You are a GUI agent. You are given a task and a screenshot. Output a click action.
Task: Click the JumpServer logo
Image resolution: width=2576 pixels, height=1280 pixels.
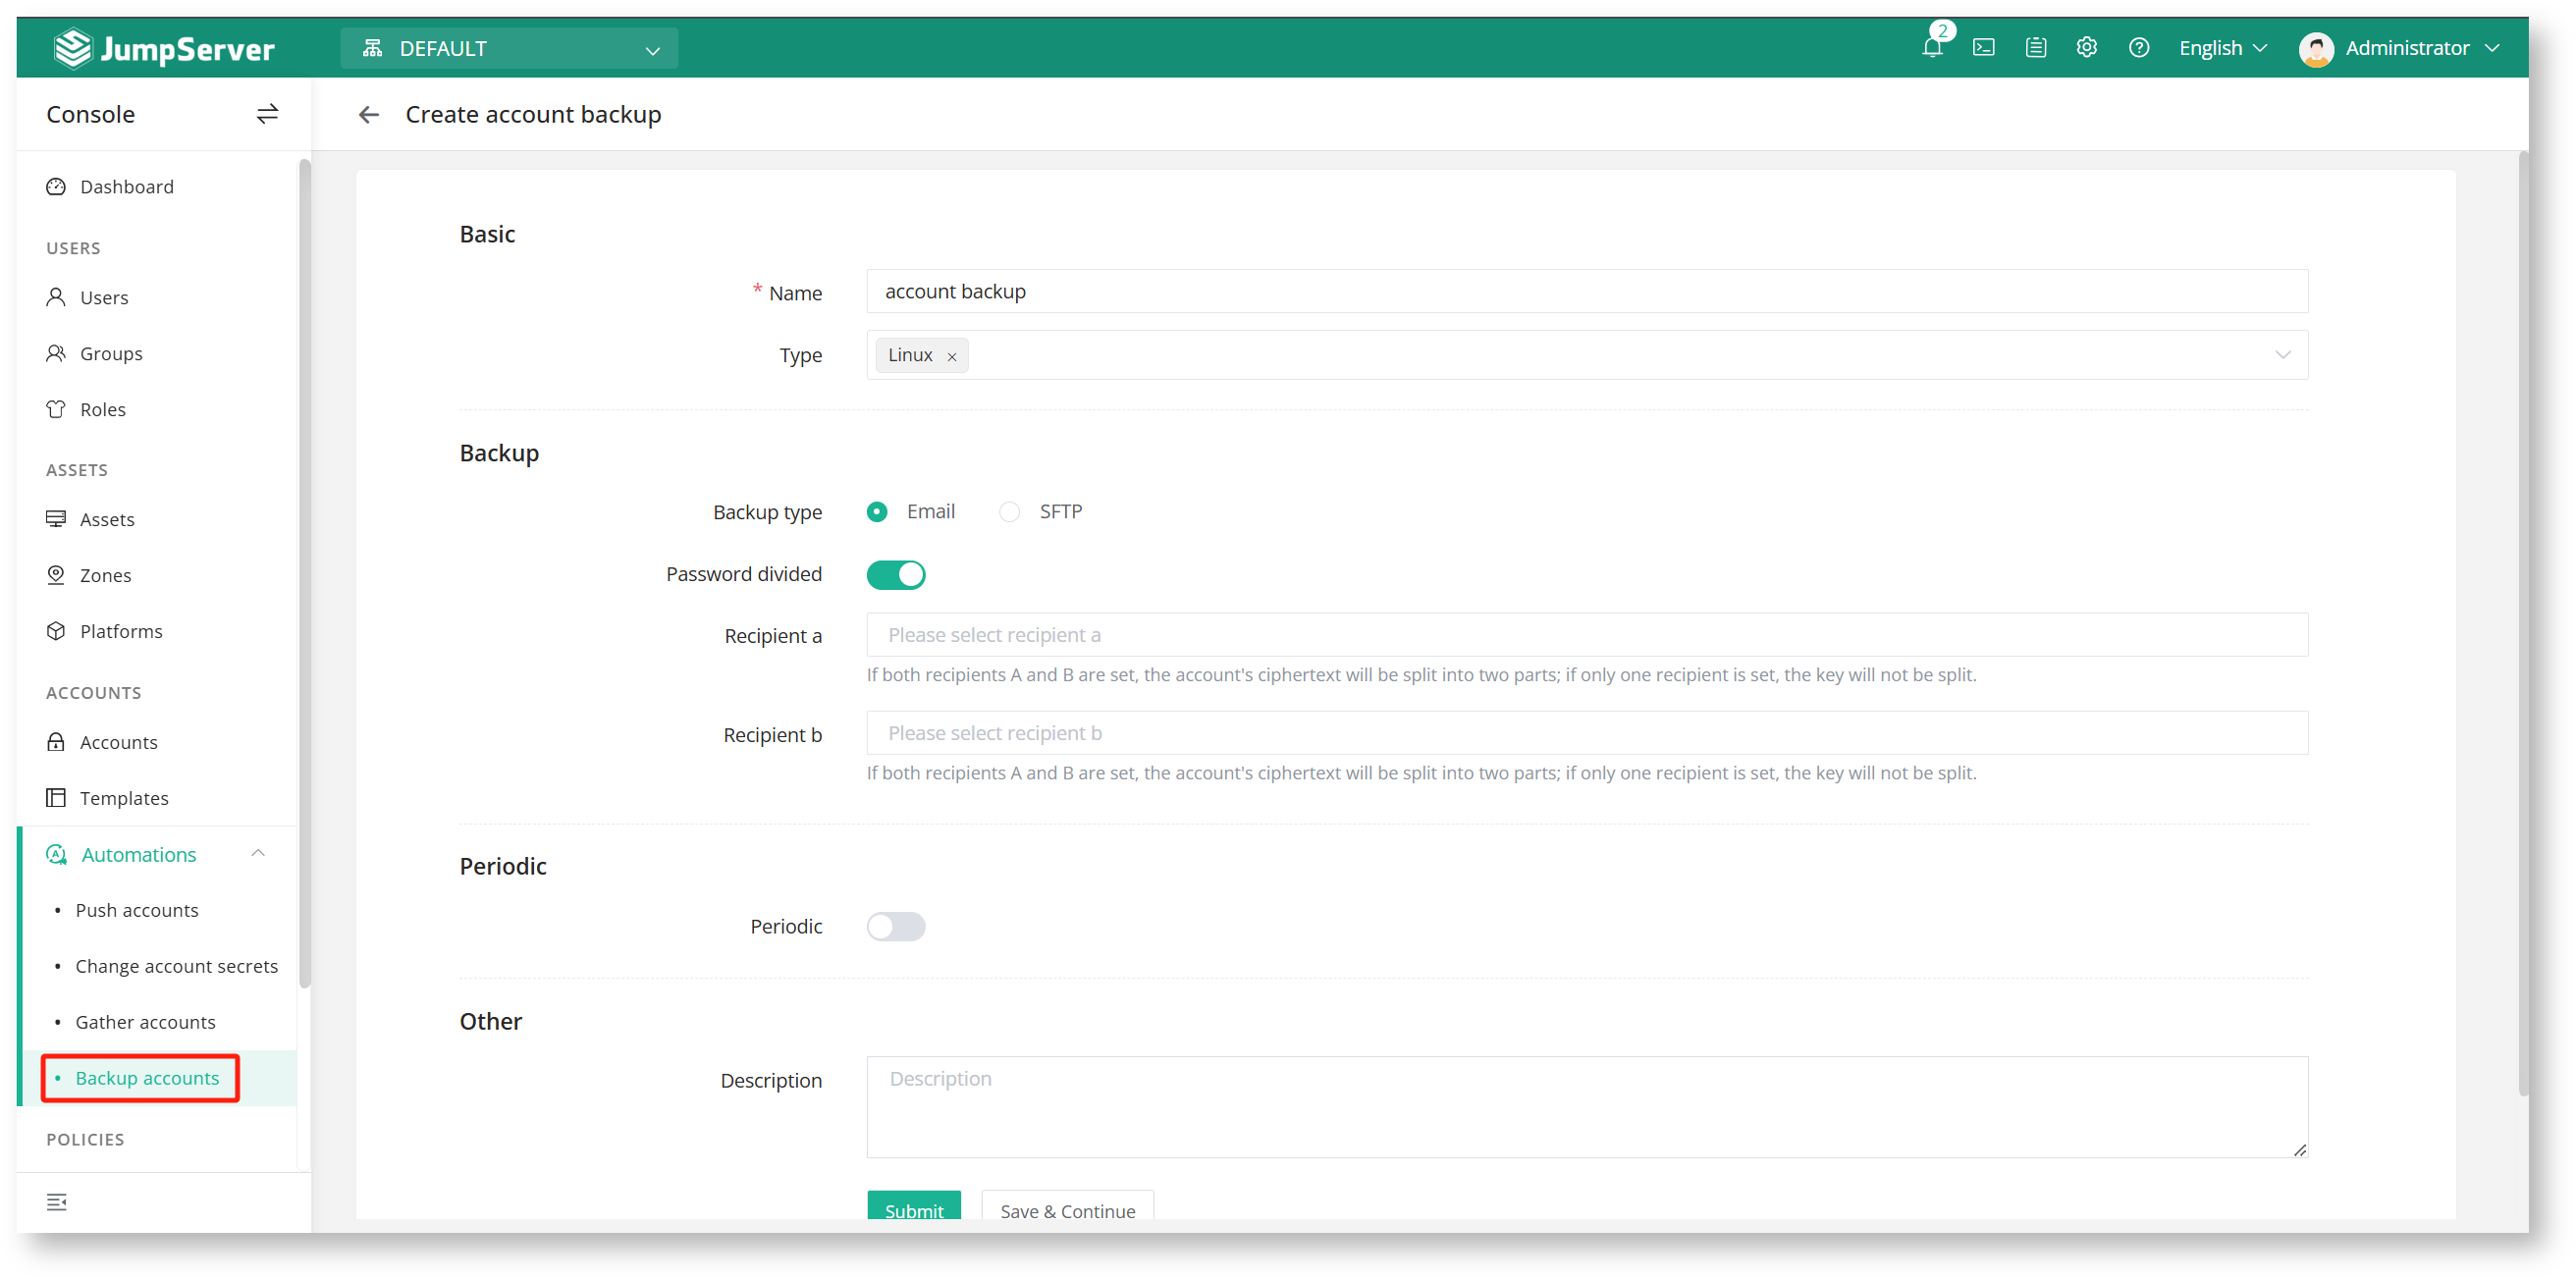(x=165, y=48)
